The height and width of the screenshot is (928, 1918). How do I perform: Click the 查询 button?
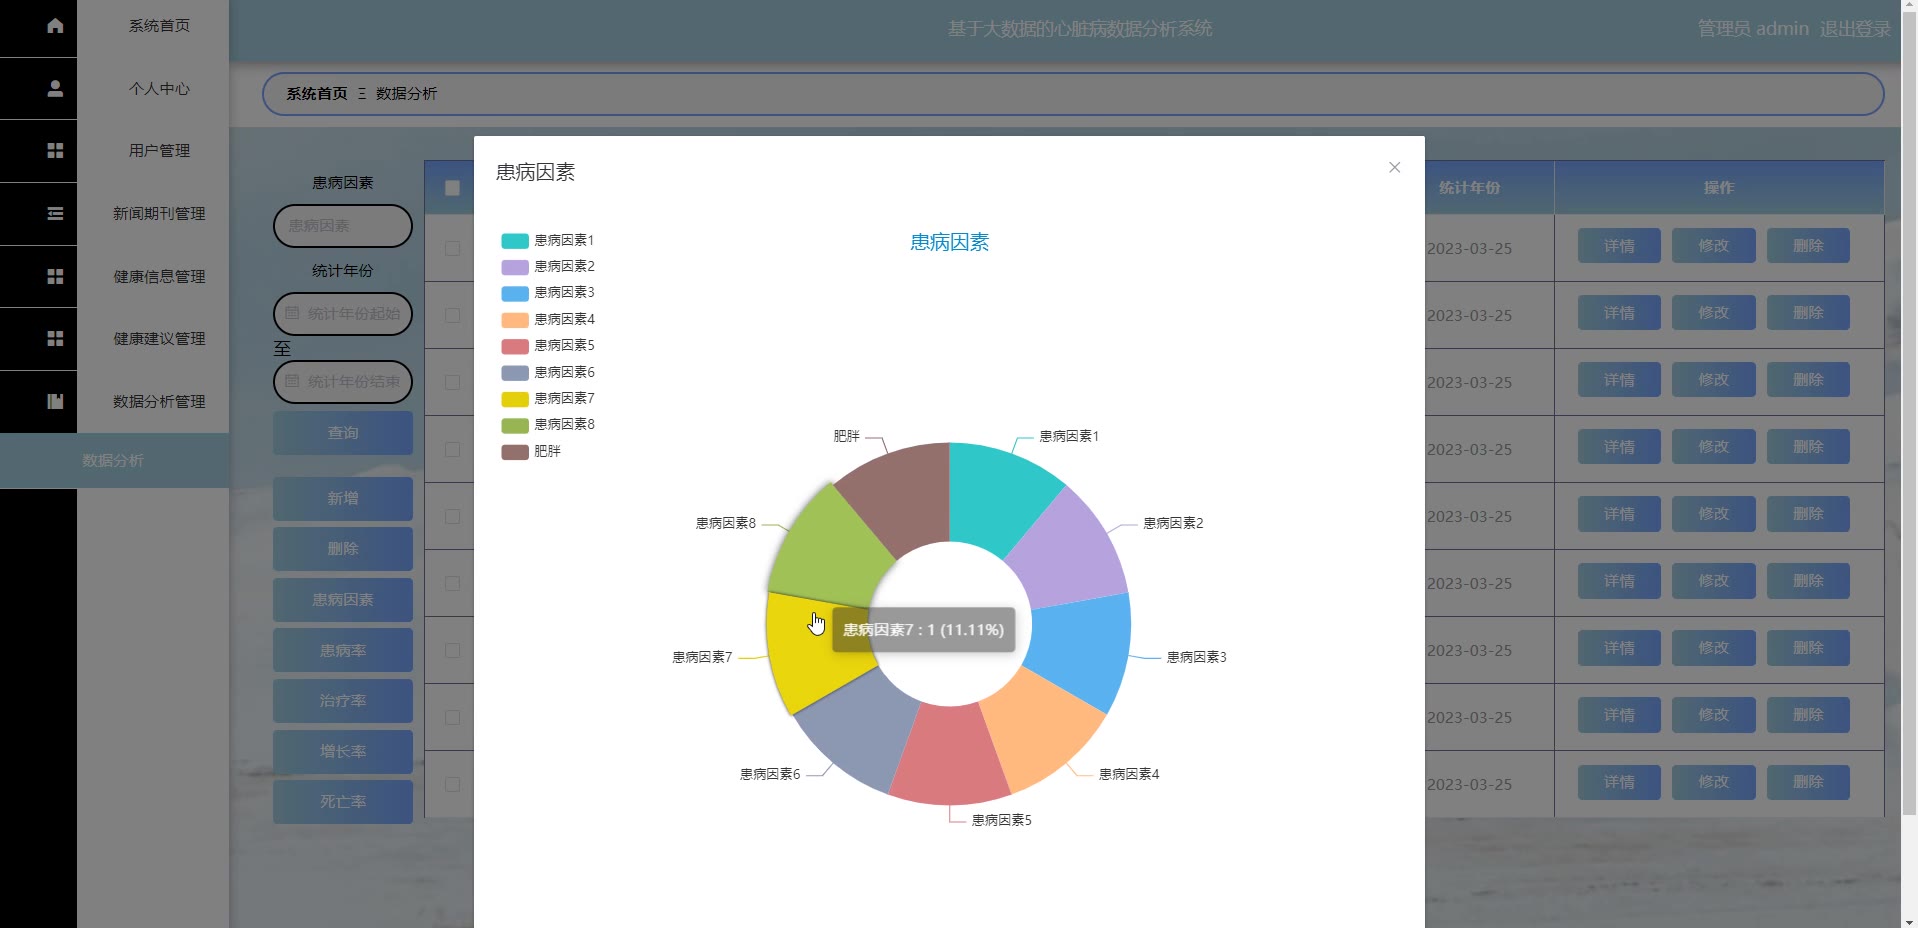(x=343, y=433)
